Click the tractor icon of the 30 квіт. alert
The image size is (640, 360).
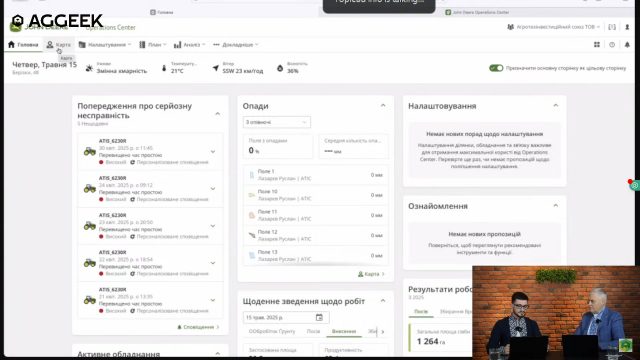(90, 151)
